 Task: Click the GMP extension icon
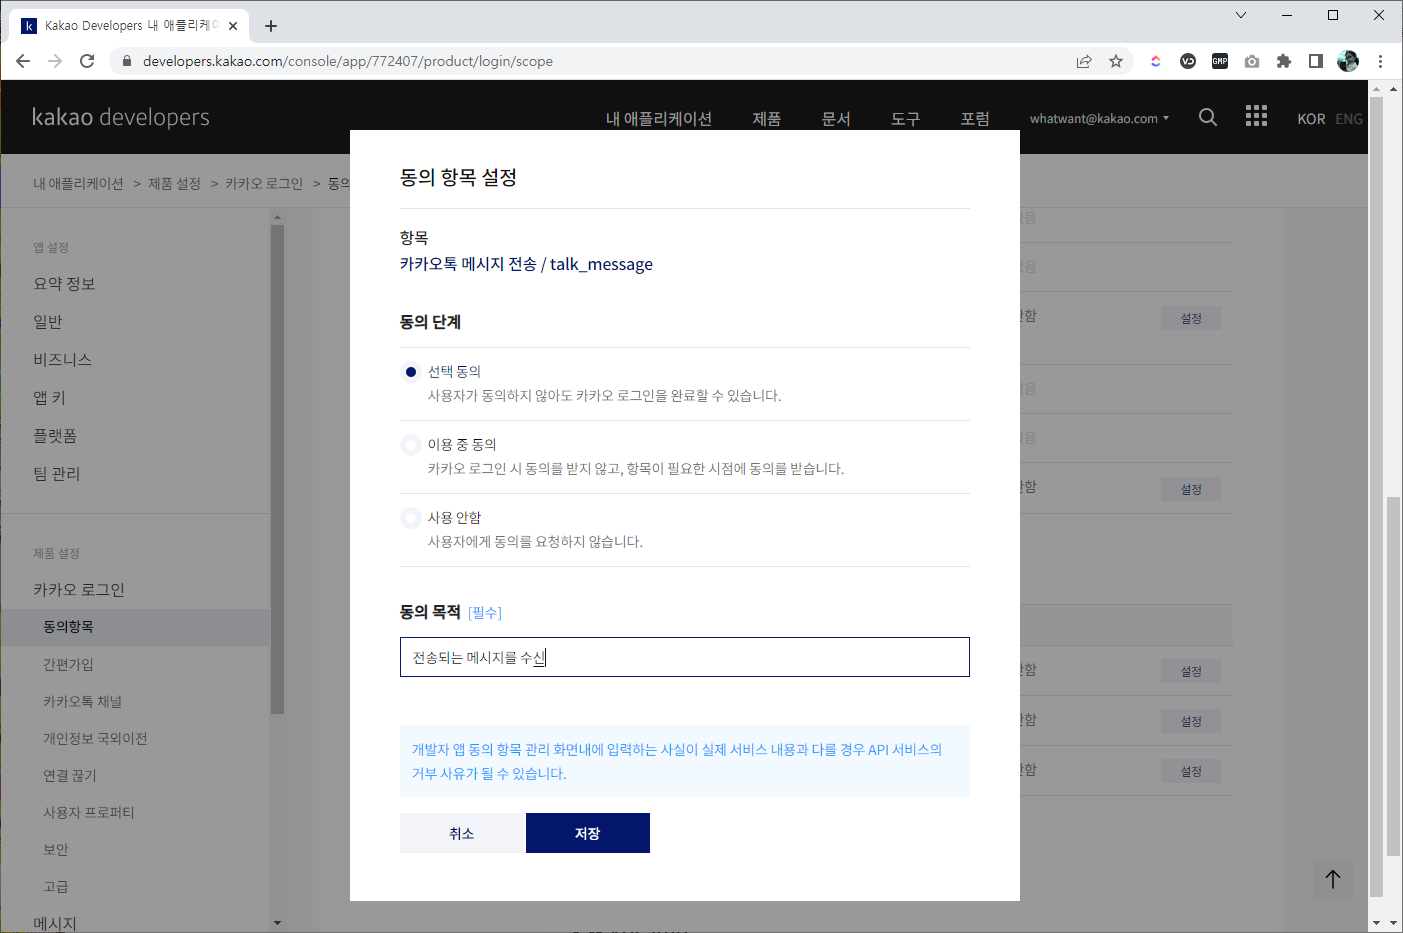[x=1220, y=61]
